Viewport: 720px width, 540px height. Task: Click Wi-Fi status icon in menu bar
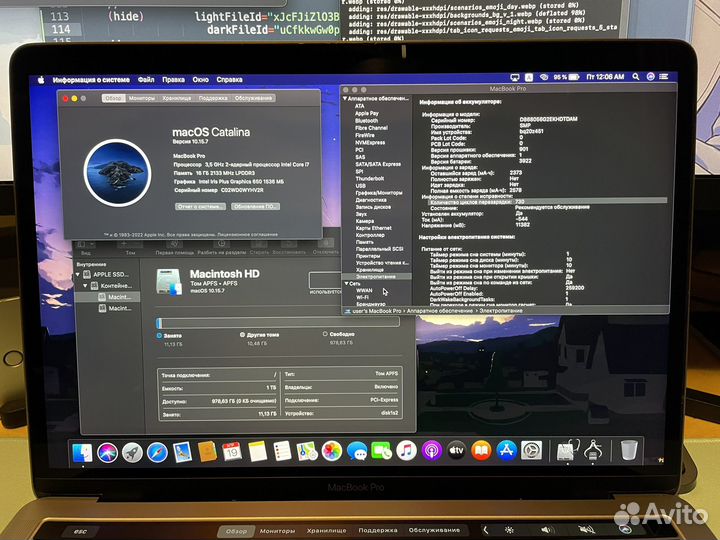click(x=544, y=77)
